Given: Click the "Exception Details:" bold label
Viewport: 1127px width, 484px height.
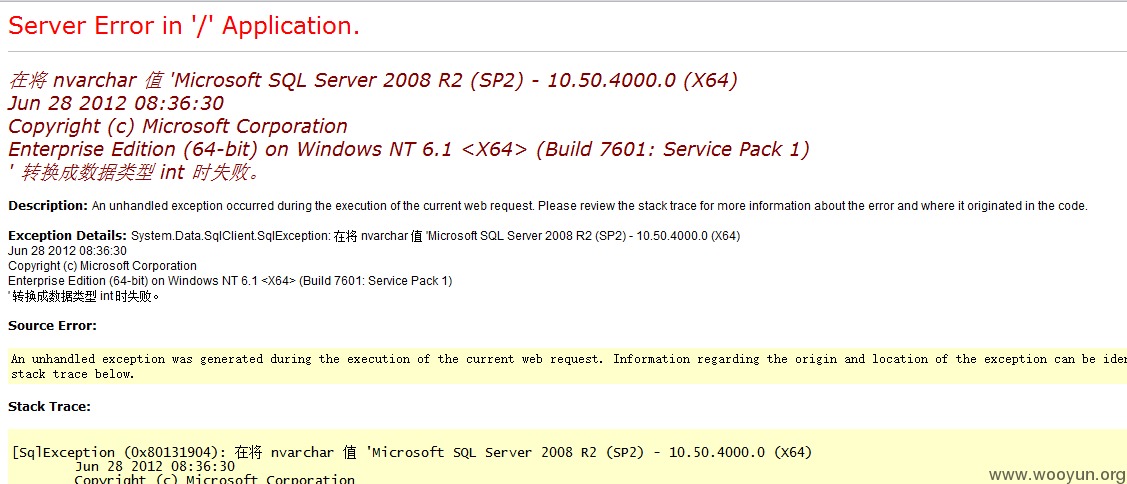Looking at the screenshot, I should [68, 236].
